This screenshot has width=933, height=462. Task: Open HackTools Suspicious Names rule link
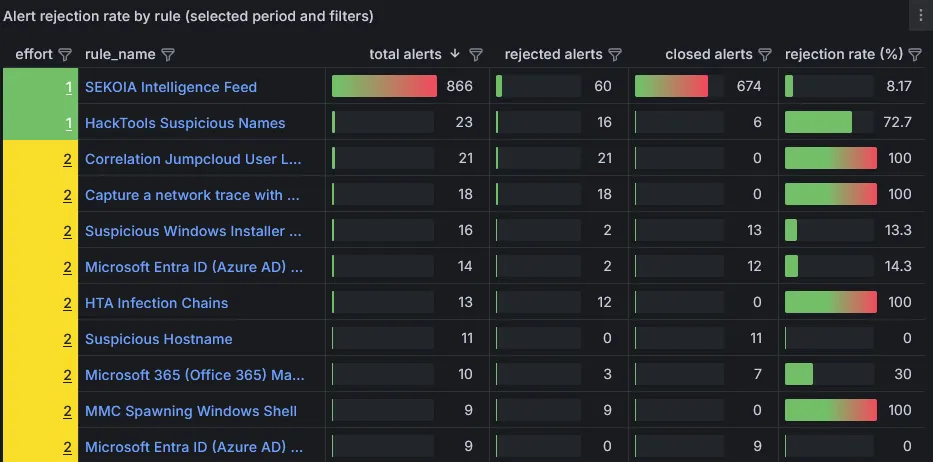coord(185,123)
